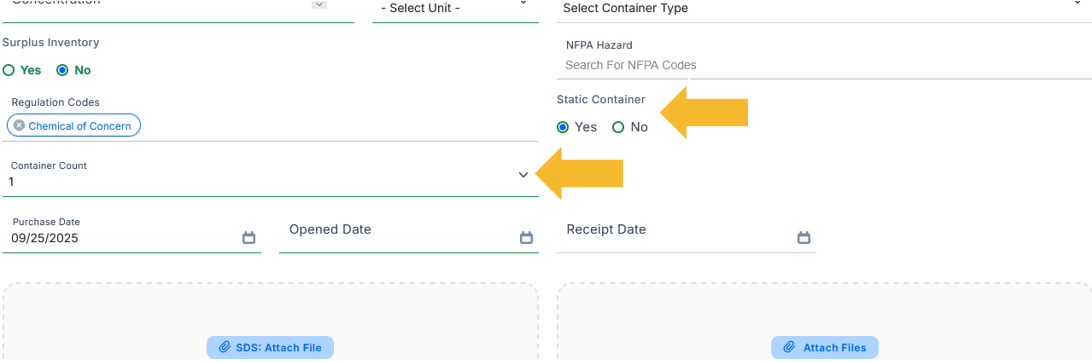Open the Opened Date calendar picker
The width and height of the screenshot is (1092, 362).
tap(526, 238)
